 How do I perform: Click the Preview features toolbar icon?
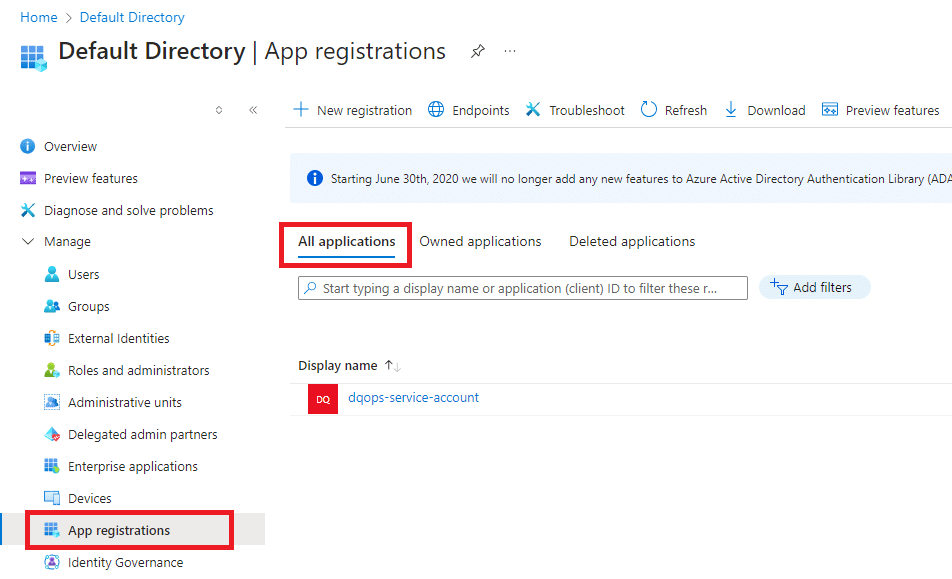coord(830,109)
